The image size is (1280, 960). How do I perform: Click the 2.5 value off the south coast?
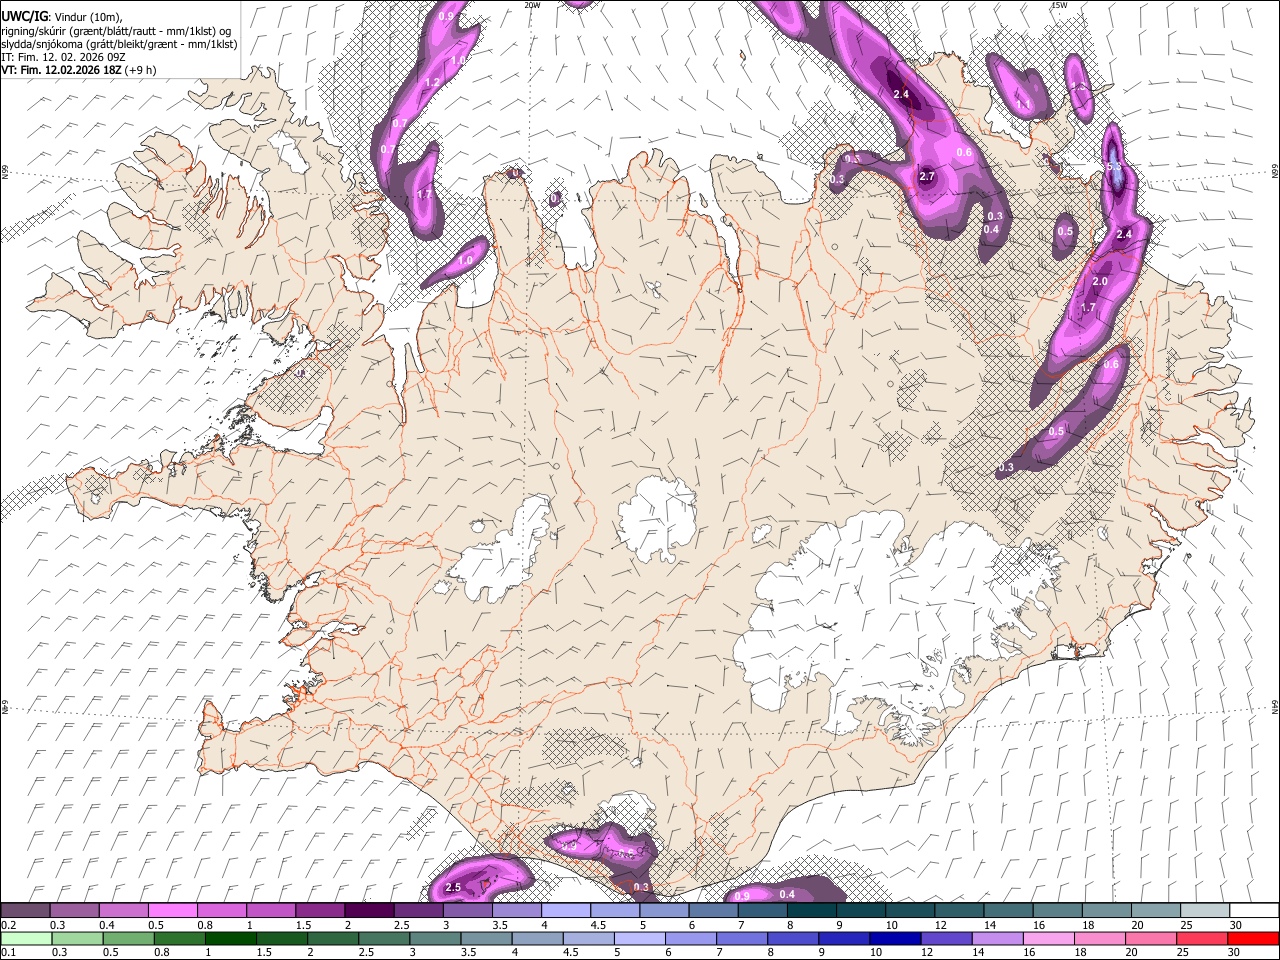point(452,887)
